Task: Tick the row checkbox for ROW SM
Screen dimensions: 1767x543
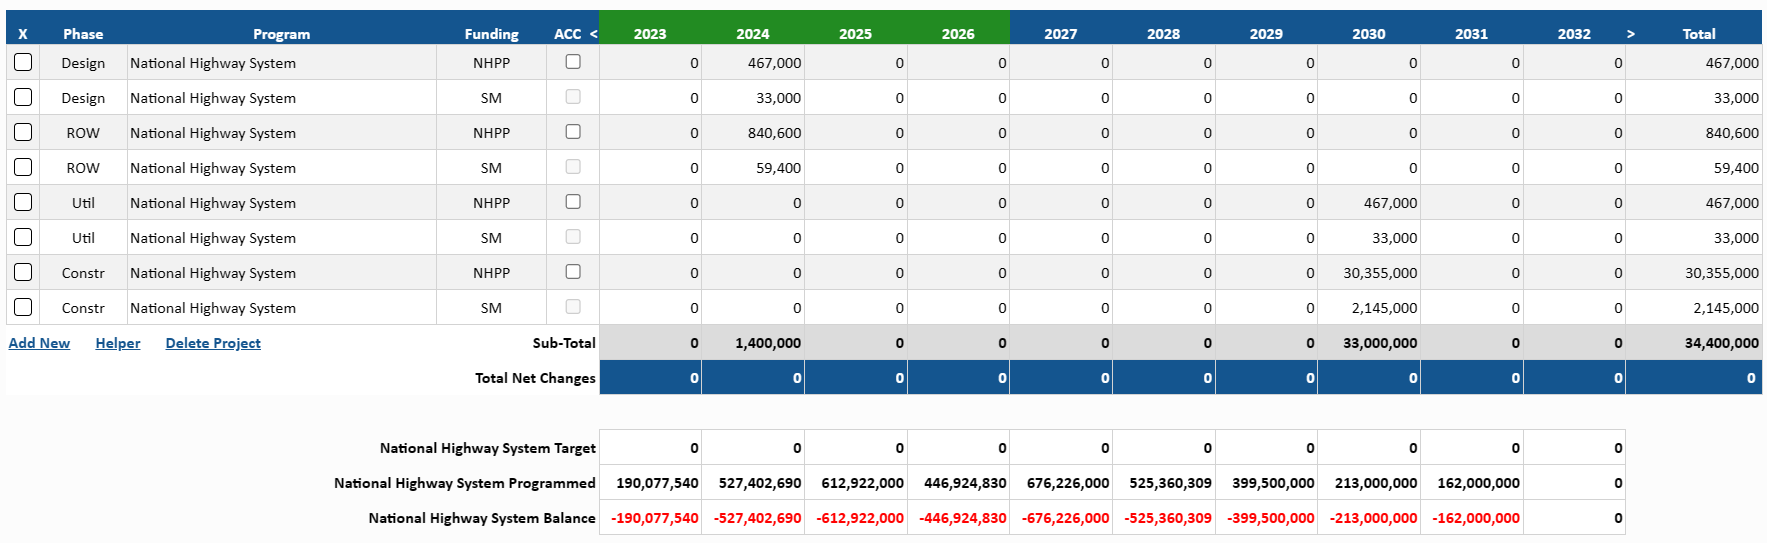Action: tap(23, 167)
